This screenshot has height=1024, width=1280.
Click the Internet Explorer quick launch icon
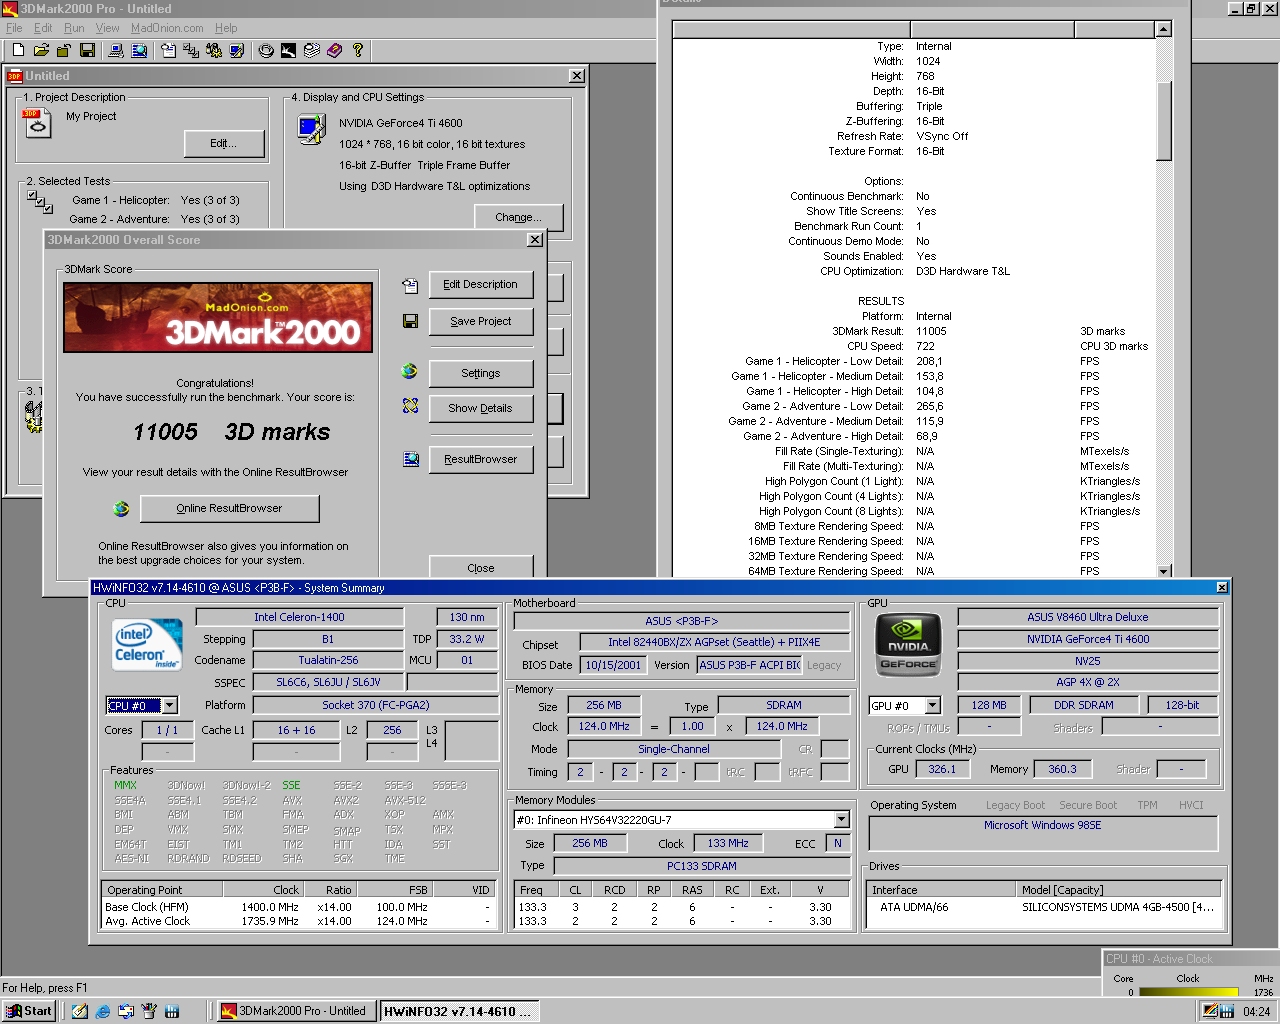tap(103, 1011)
